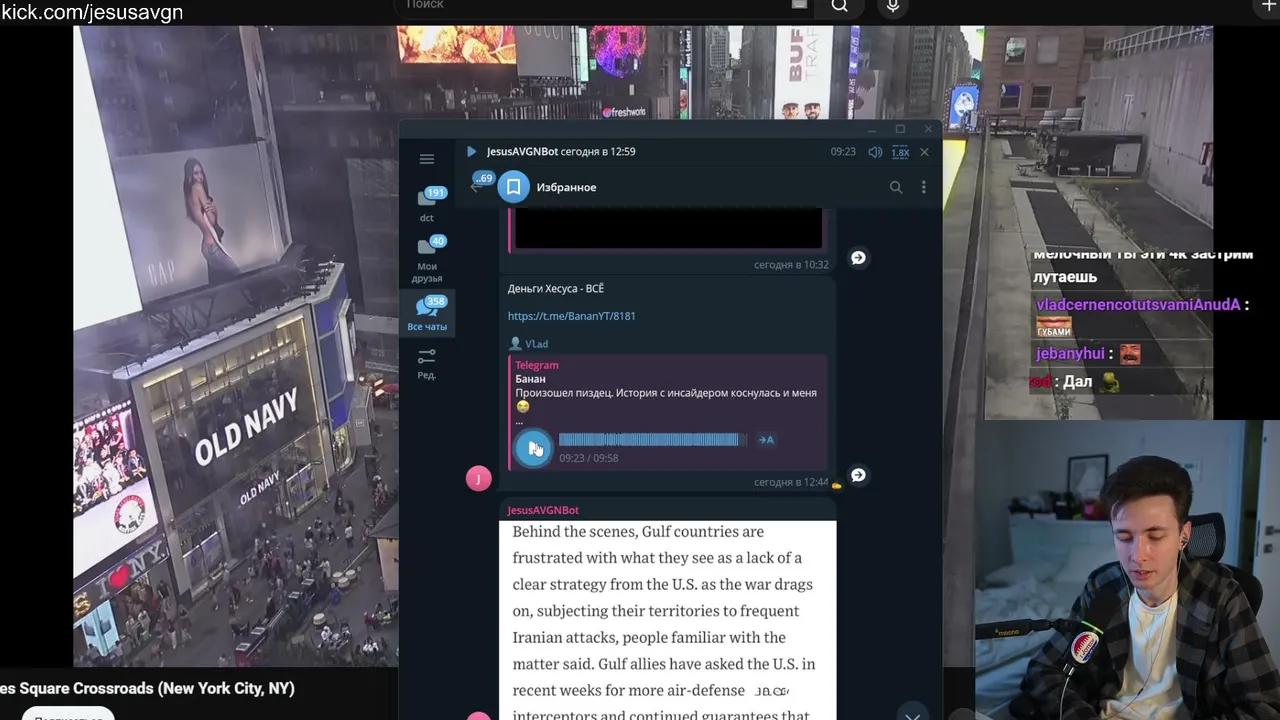Start voice search with the microphone
The width and height of the screenshot is (1280, 720).
point(893,6)
